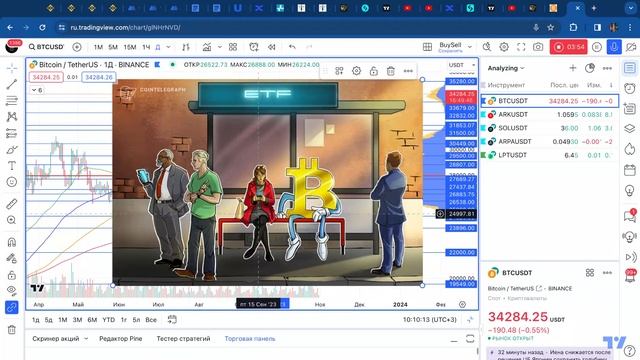Open watchlist advanced view pie icon

(x=589, y=68)
